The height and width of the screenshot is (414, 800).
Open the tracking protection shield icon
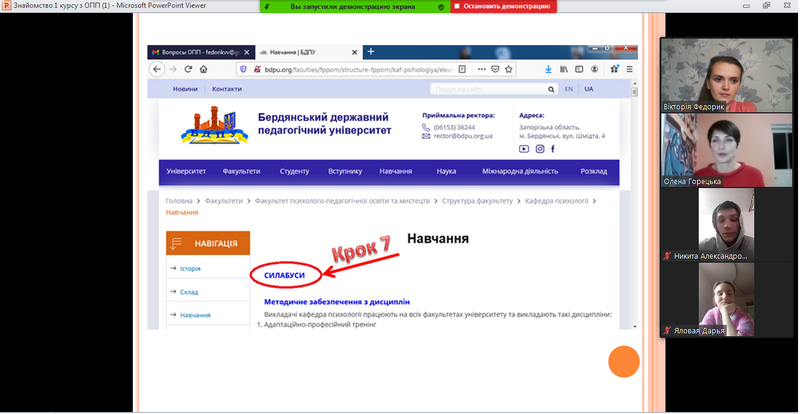[x=243, y=69]
